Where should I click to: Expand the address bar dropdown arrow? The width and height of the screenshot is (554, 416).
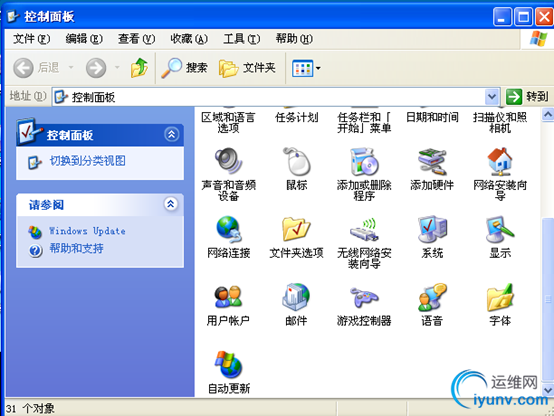[x=492, y=96]
